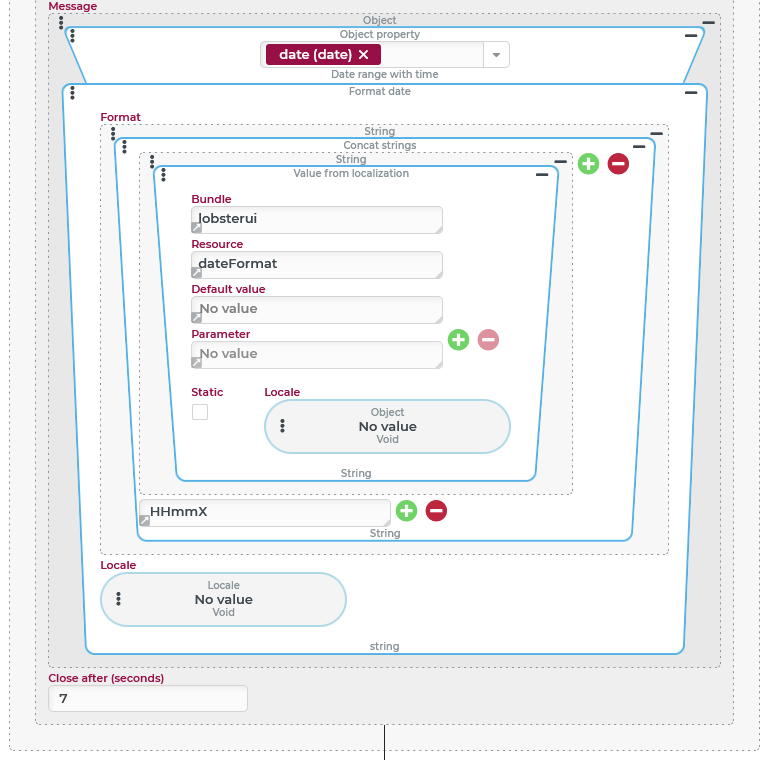
Task: Click the Default value input field
Action: 316,309
